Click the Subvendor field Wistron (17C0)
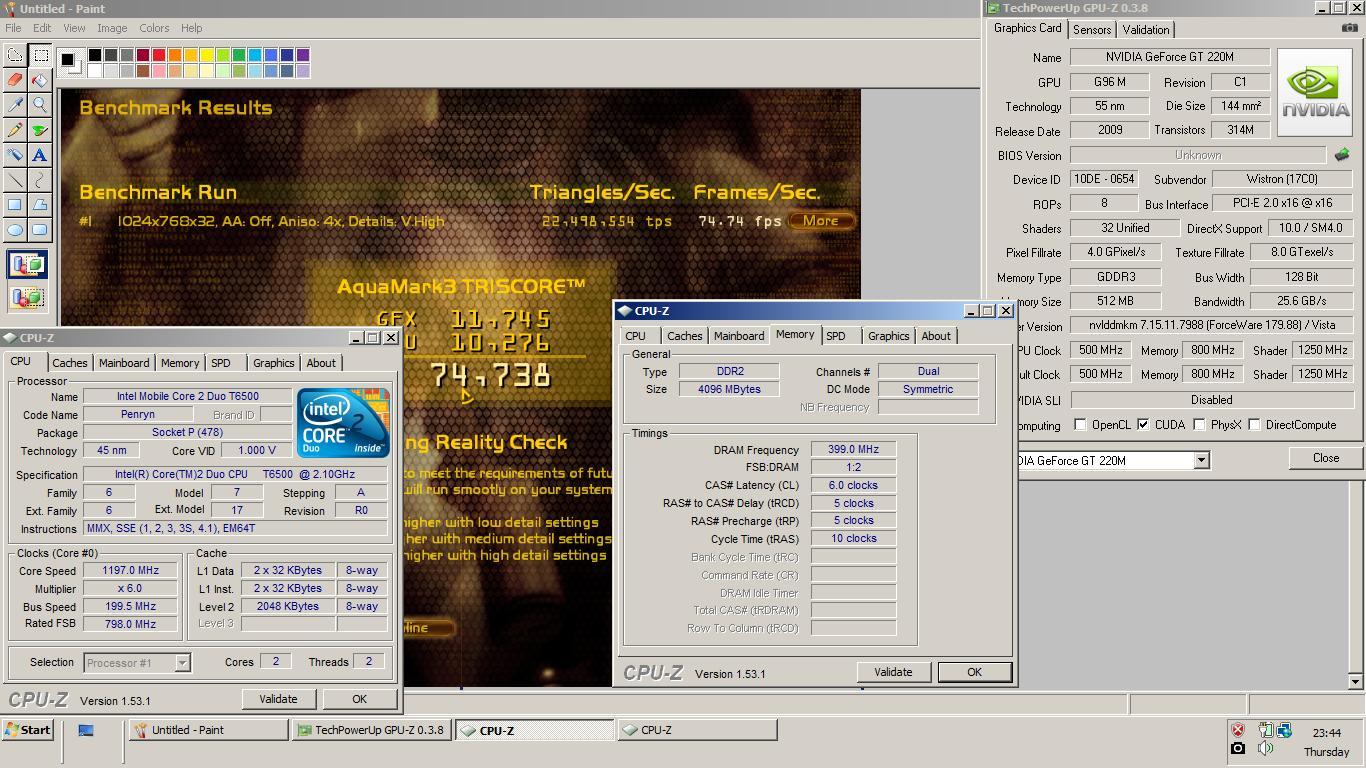The width and height of the screenshot is (1366, 768). pos(1281,179)
